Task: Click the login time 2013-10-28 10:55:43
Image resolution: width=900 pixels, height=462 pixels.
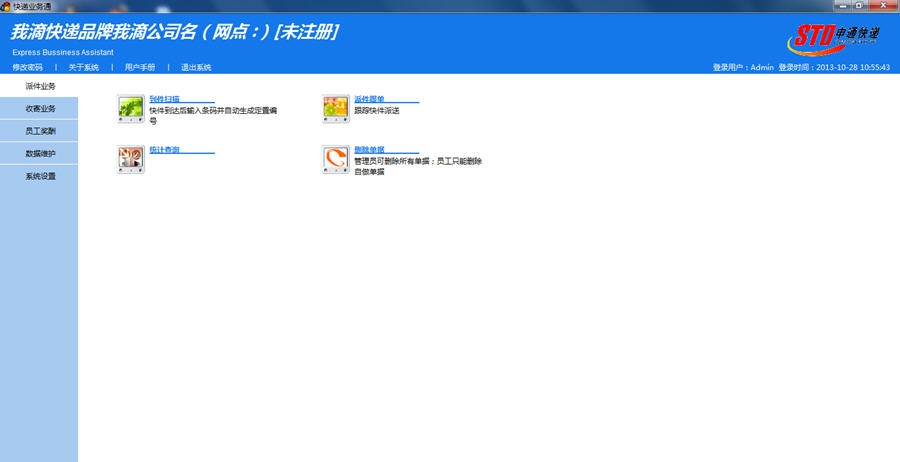Action: pos(853,67)
